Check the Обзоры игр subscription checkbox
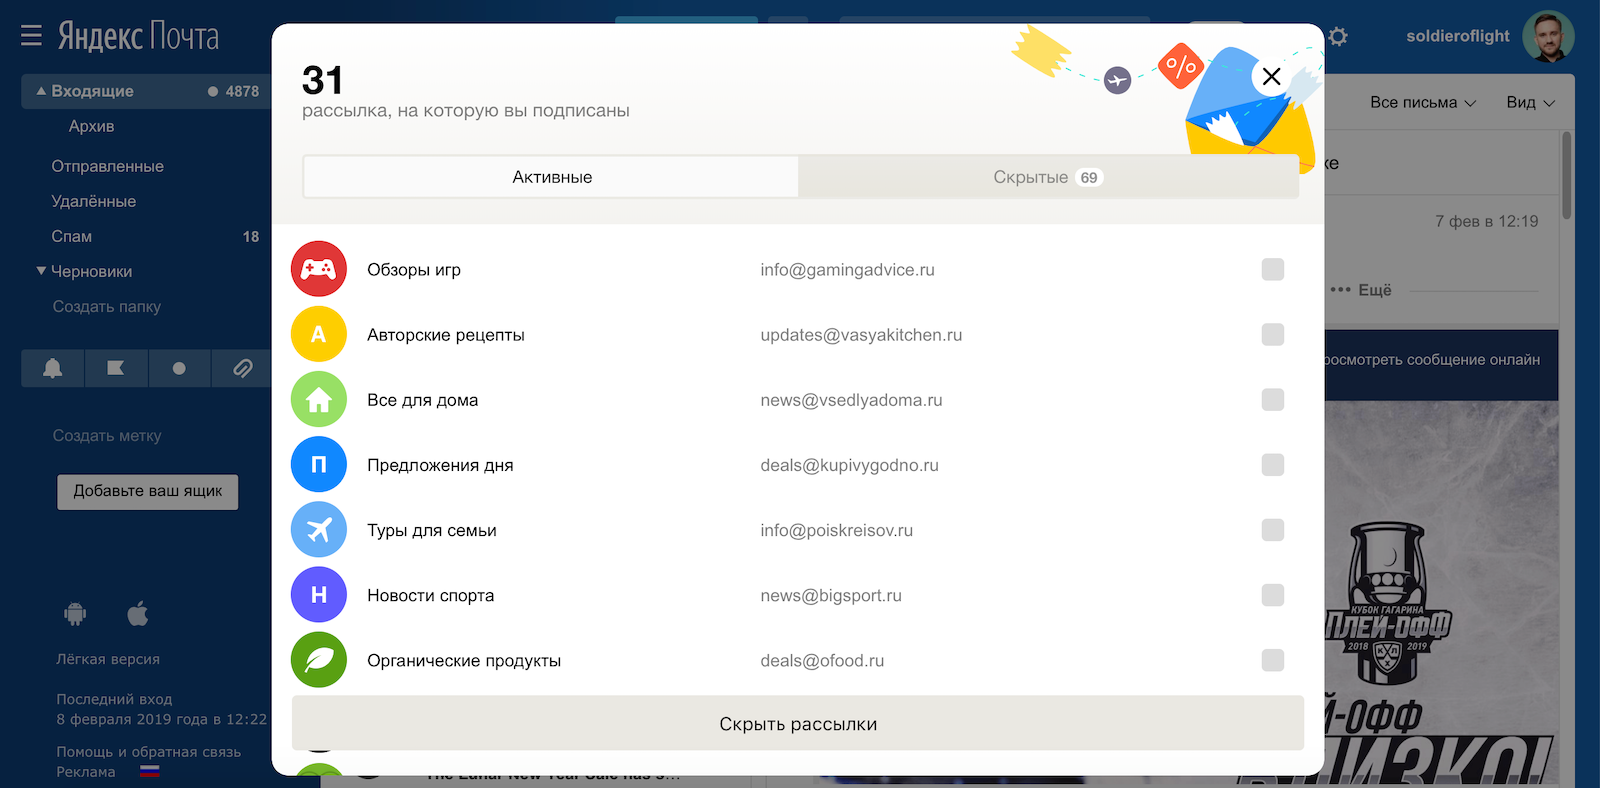 pos(1273,269)
